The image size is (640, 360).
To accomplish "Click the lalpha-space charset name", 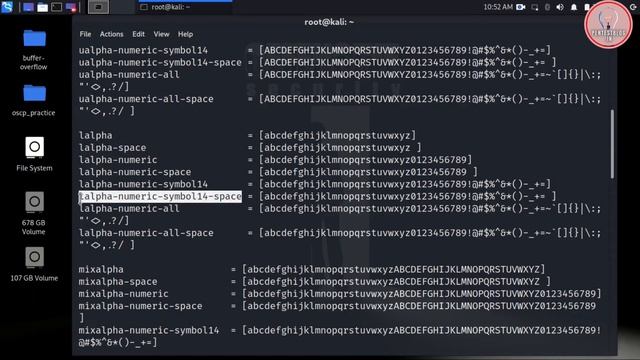I will coord(113,148).
